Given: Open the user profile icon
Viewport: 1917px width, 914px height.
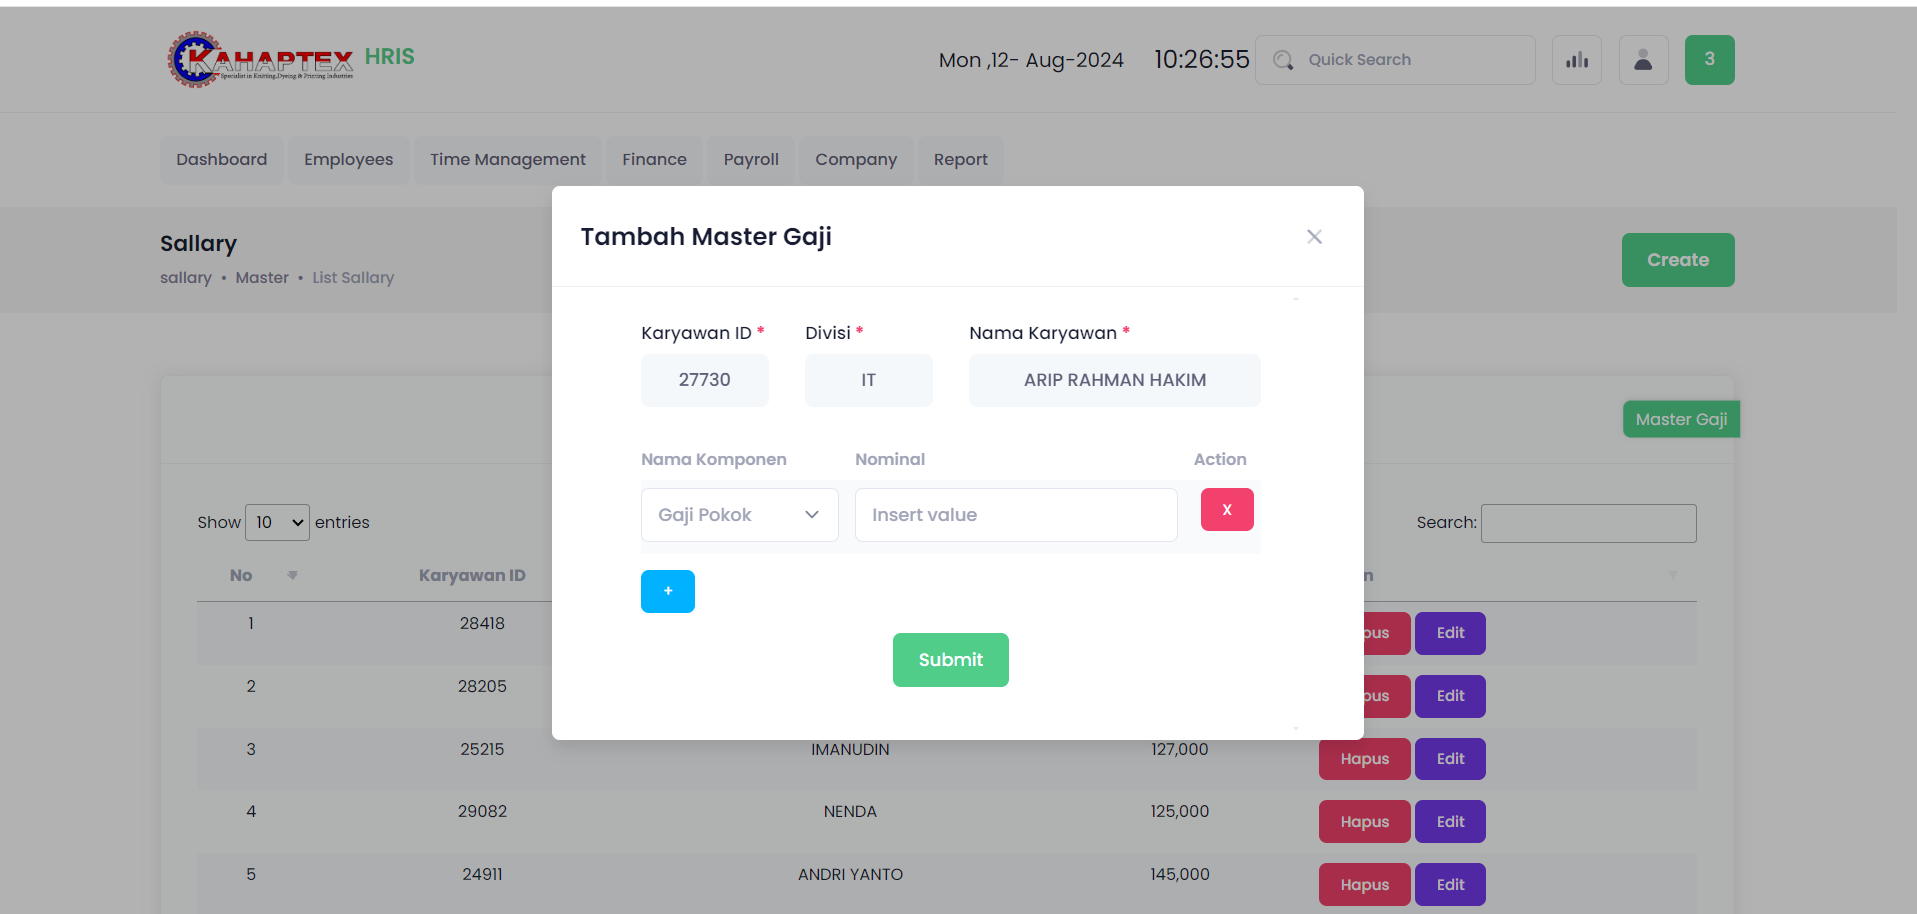Looking at the screenshot, I should [x=1643, y=60].
